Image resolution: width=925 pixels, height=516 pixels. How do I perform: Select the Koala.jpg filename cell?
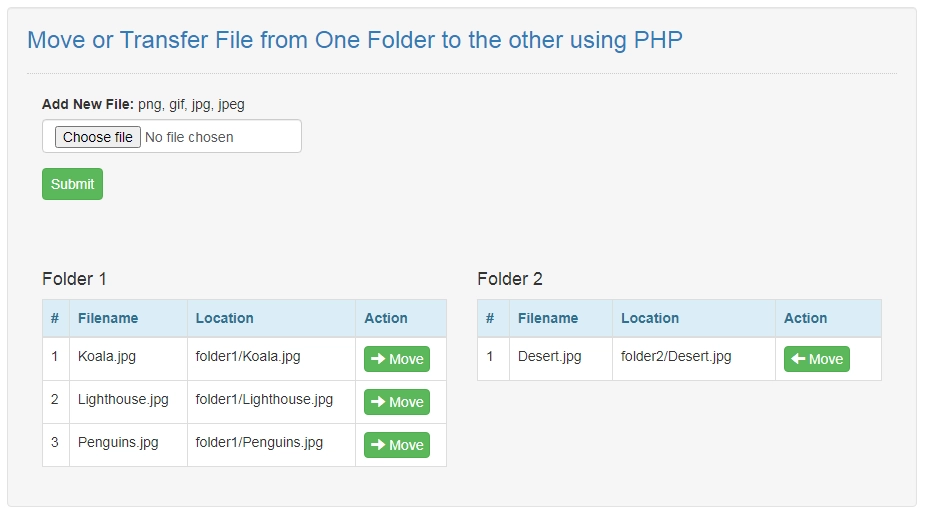click(x=107, y=356)
